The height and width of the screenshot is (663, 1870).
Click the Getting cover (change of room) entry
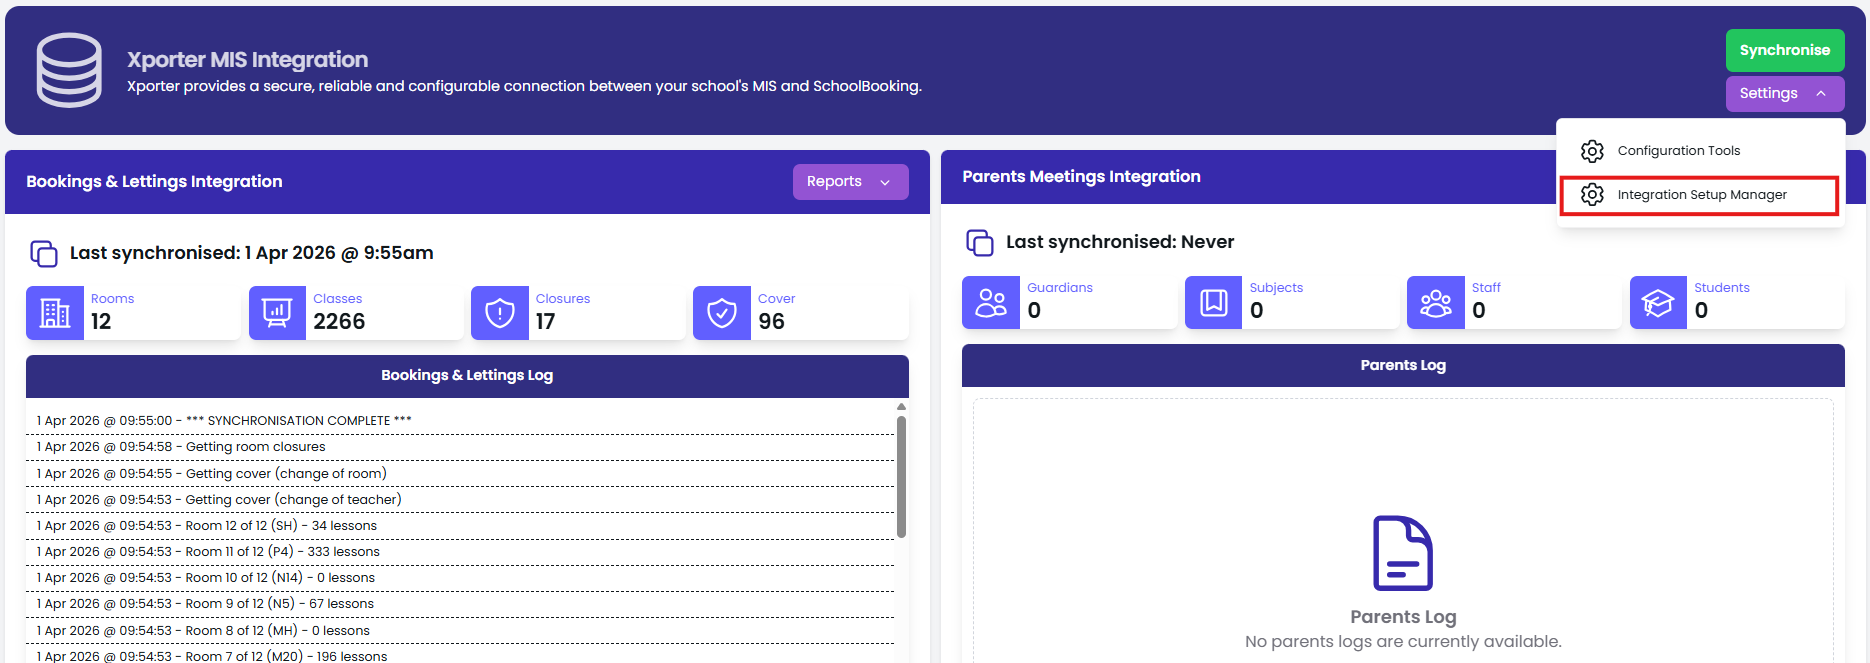coord(460,474)
